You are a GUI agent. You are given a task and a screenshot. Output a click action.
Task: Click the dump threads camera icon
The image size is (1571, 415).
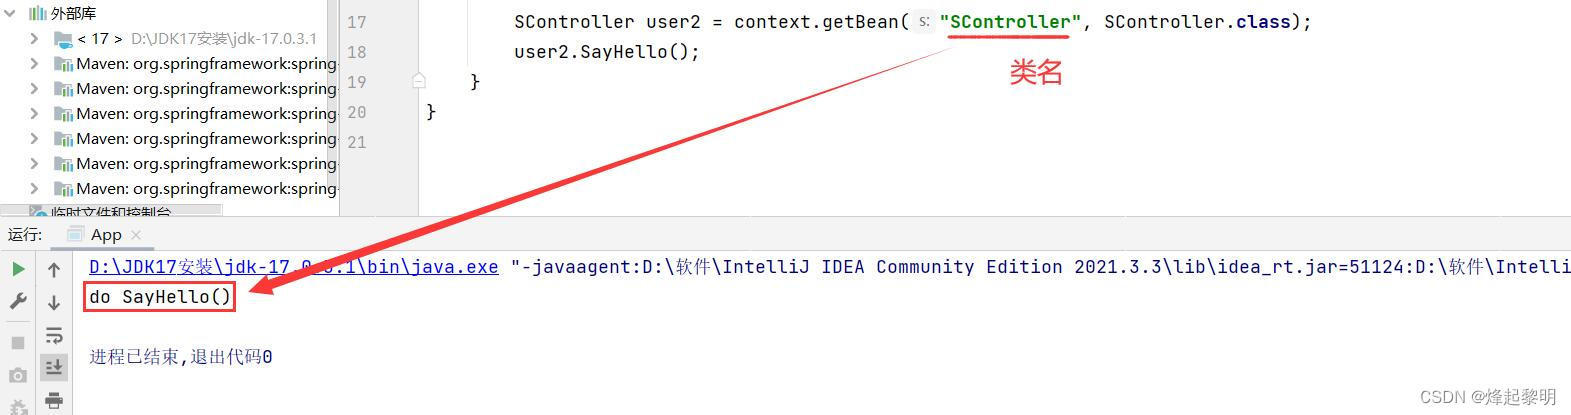[18, 375]
